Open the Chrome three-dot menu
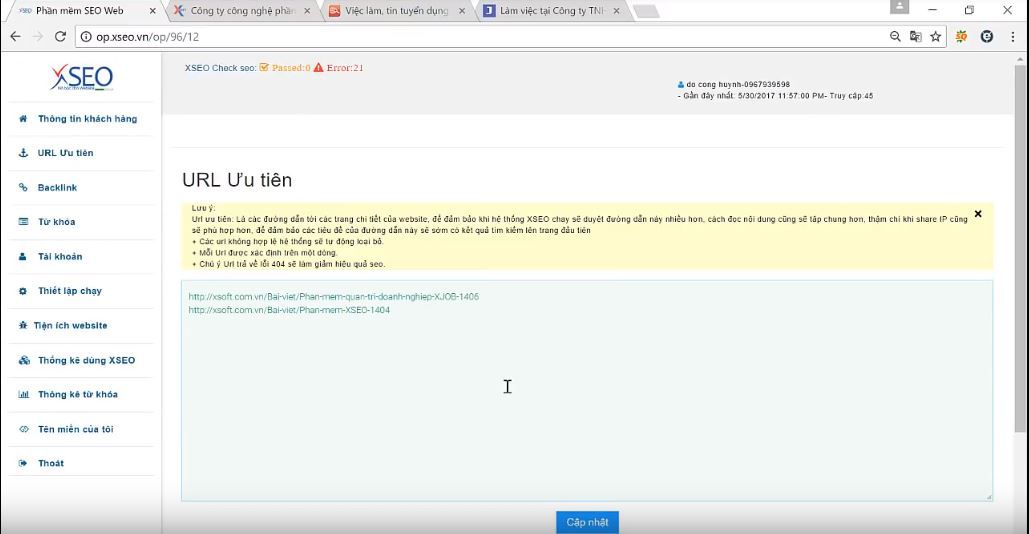Viewport: 1029px width, 534px height. (x=1013, y=37)
